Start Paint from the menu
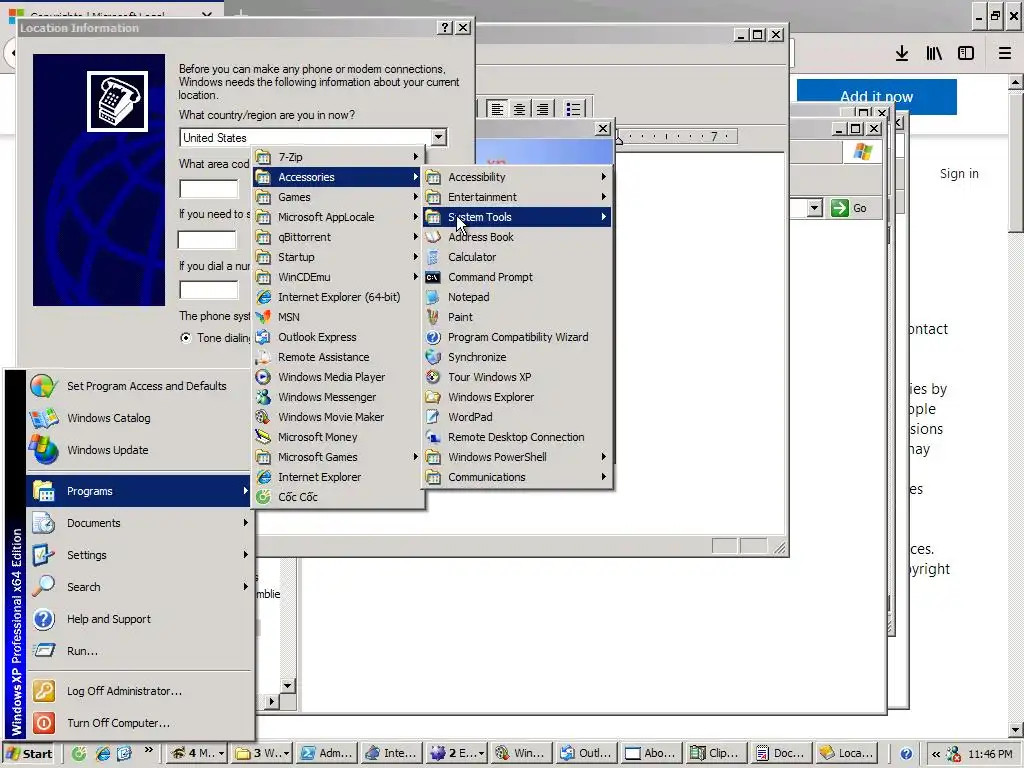 [x=517, y=317]
